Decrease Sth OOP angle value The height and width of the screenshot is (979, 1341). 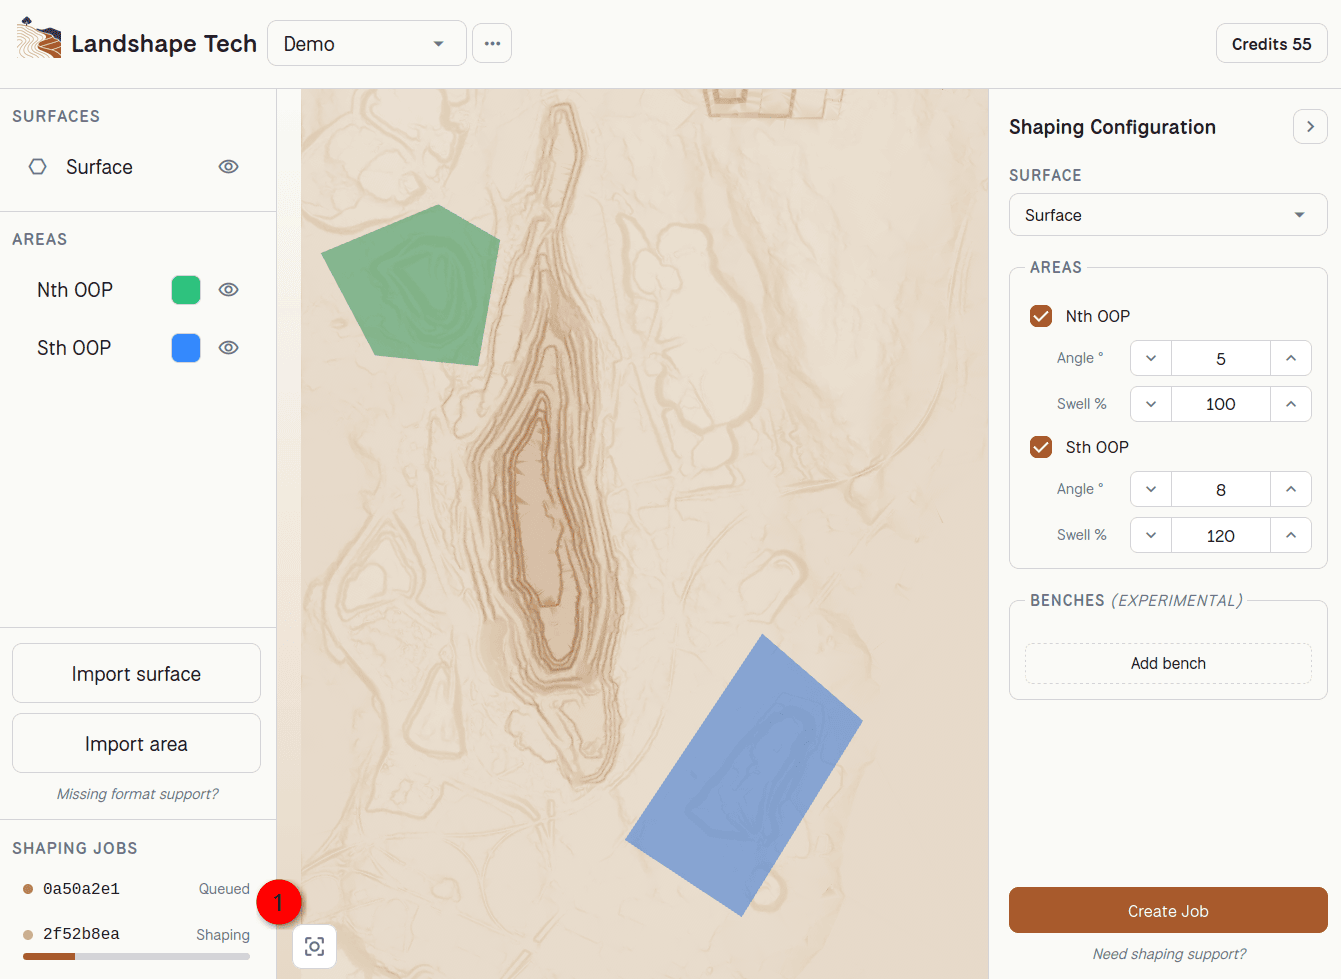(x=1151, y=489)
